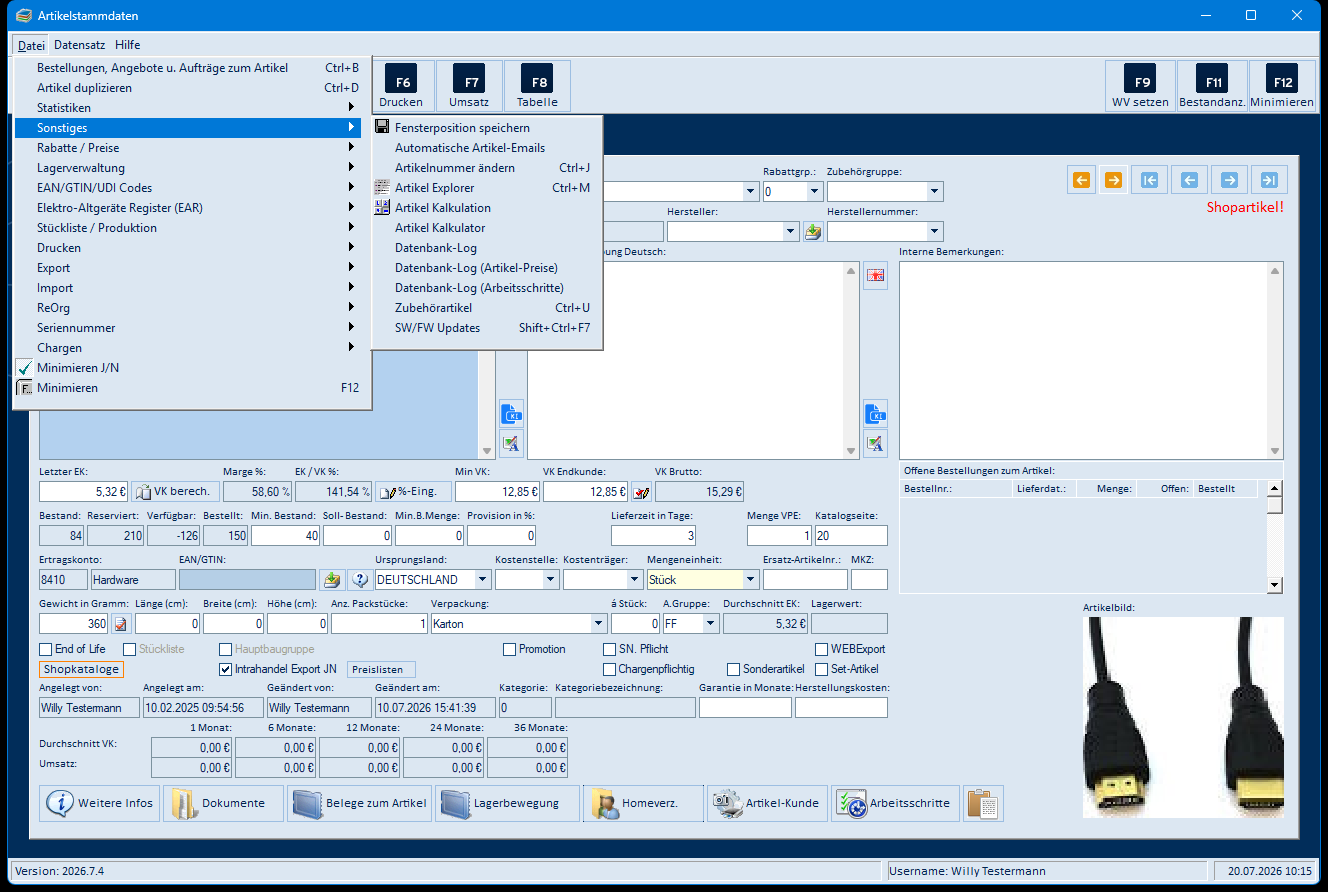Click the green arrow icon beside the EAN/GTIN field
The width and height of the screenshot is (1328, 892).
pyautogui.click(x=331, y=579)
